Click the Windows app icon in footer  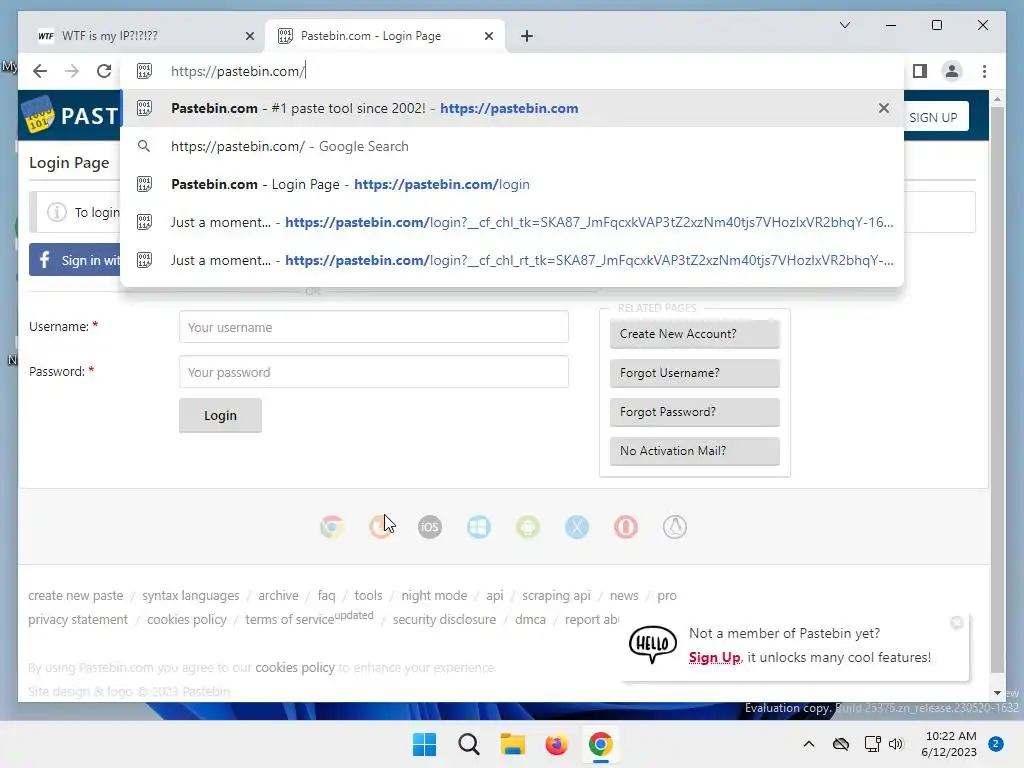point(479,526)
